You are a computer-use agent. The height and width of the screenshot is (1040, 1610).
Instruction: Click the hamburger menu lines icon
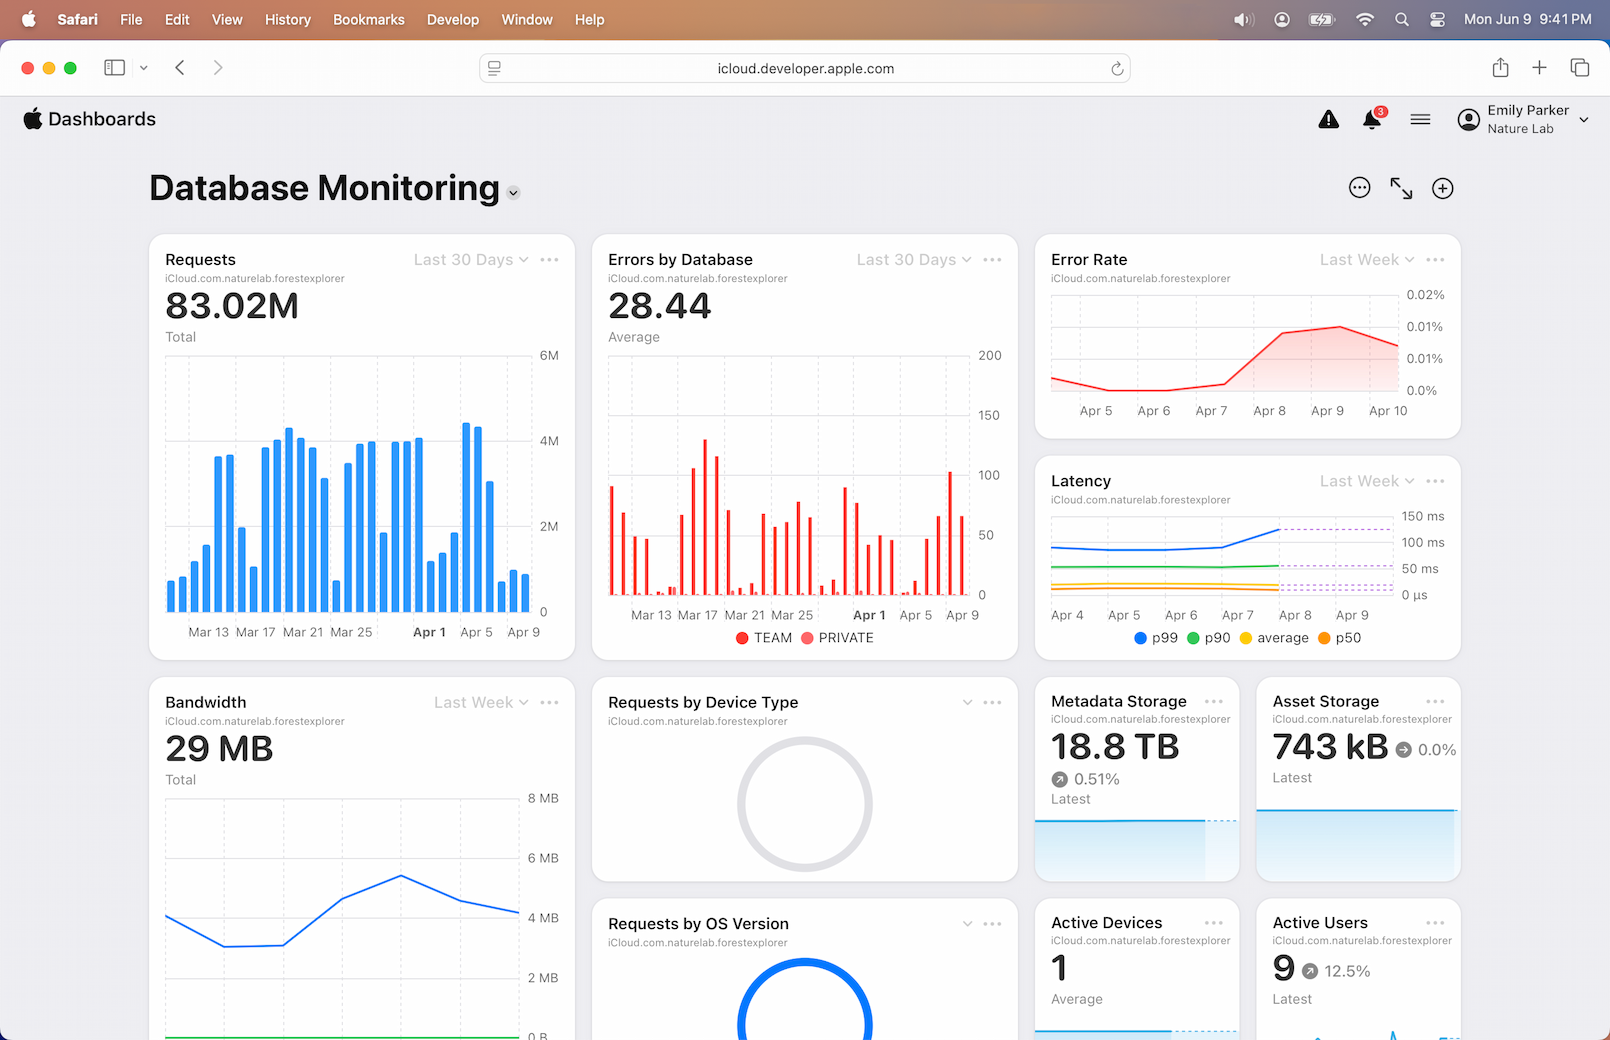pyautogui.click(x=1420, y=120)
